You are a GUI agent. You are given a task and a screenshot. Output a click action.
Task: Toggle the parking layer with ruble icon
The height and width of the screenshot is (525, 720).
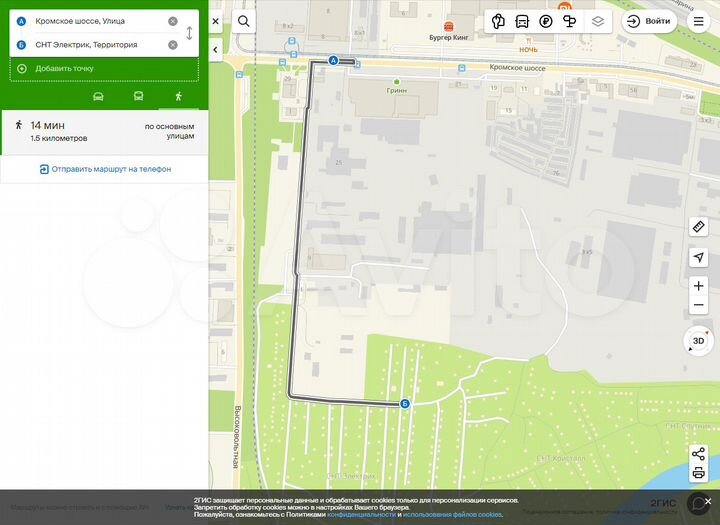(546, 21)
